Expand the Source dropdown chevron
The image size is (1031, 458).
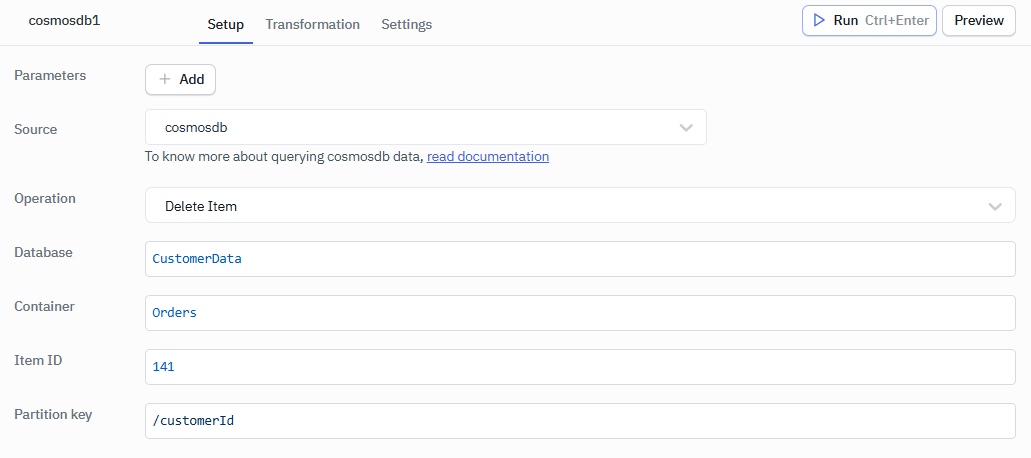click(x=686, y=128)
